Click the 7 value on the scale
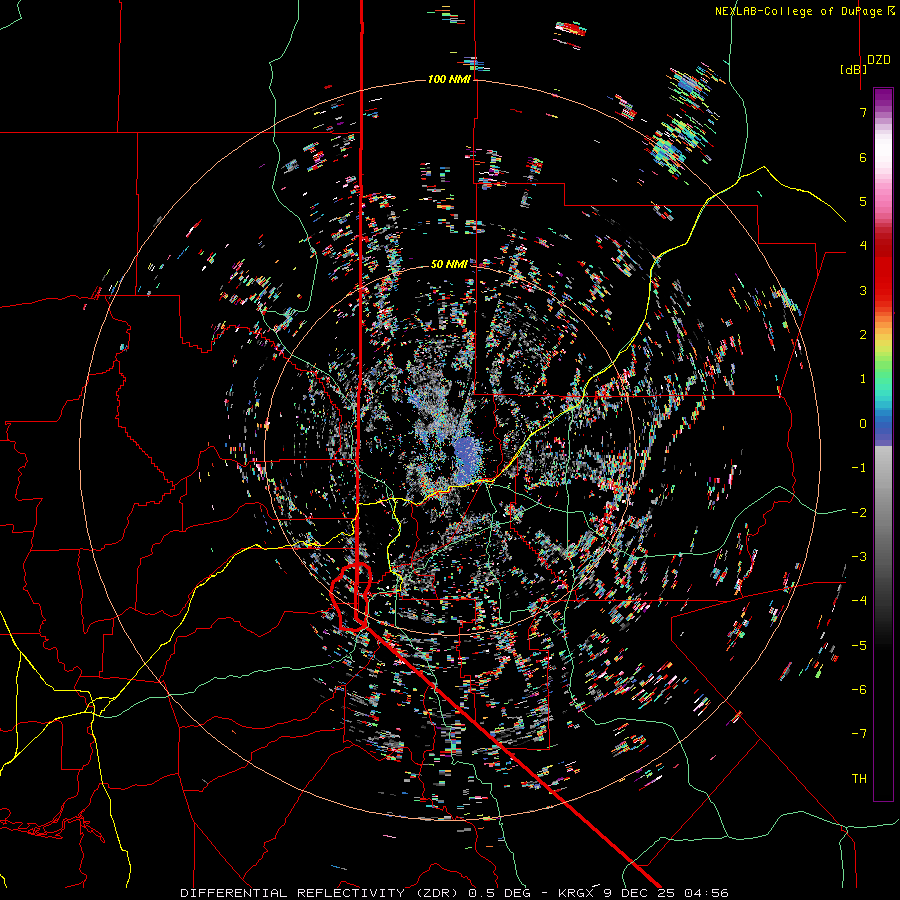This screenshot has height=900, width=900. pyautogui.click(x=863, y=112)
